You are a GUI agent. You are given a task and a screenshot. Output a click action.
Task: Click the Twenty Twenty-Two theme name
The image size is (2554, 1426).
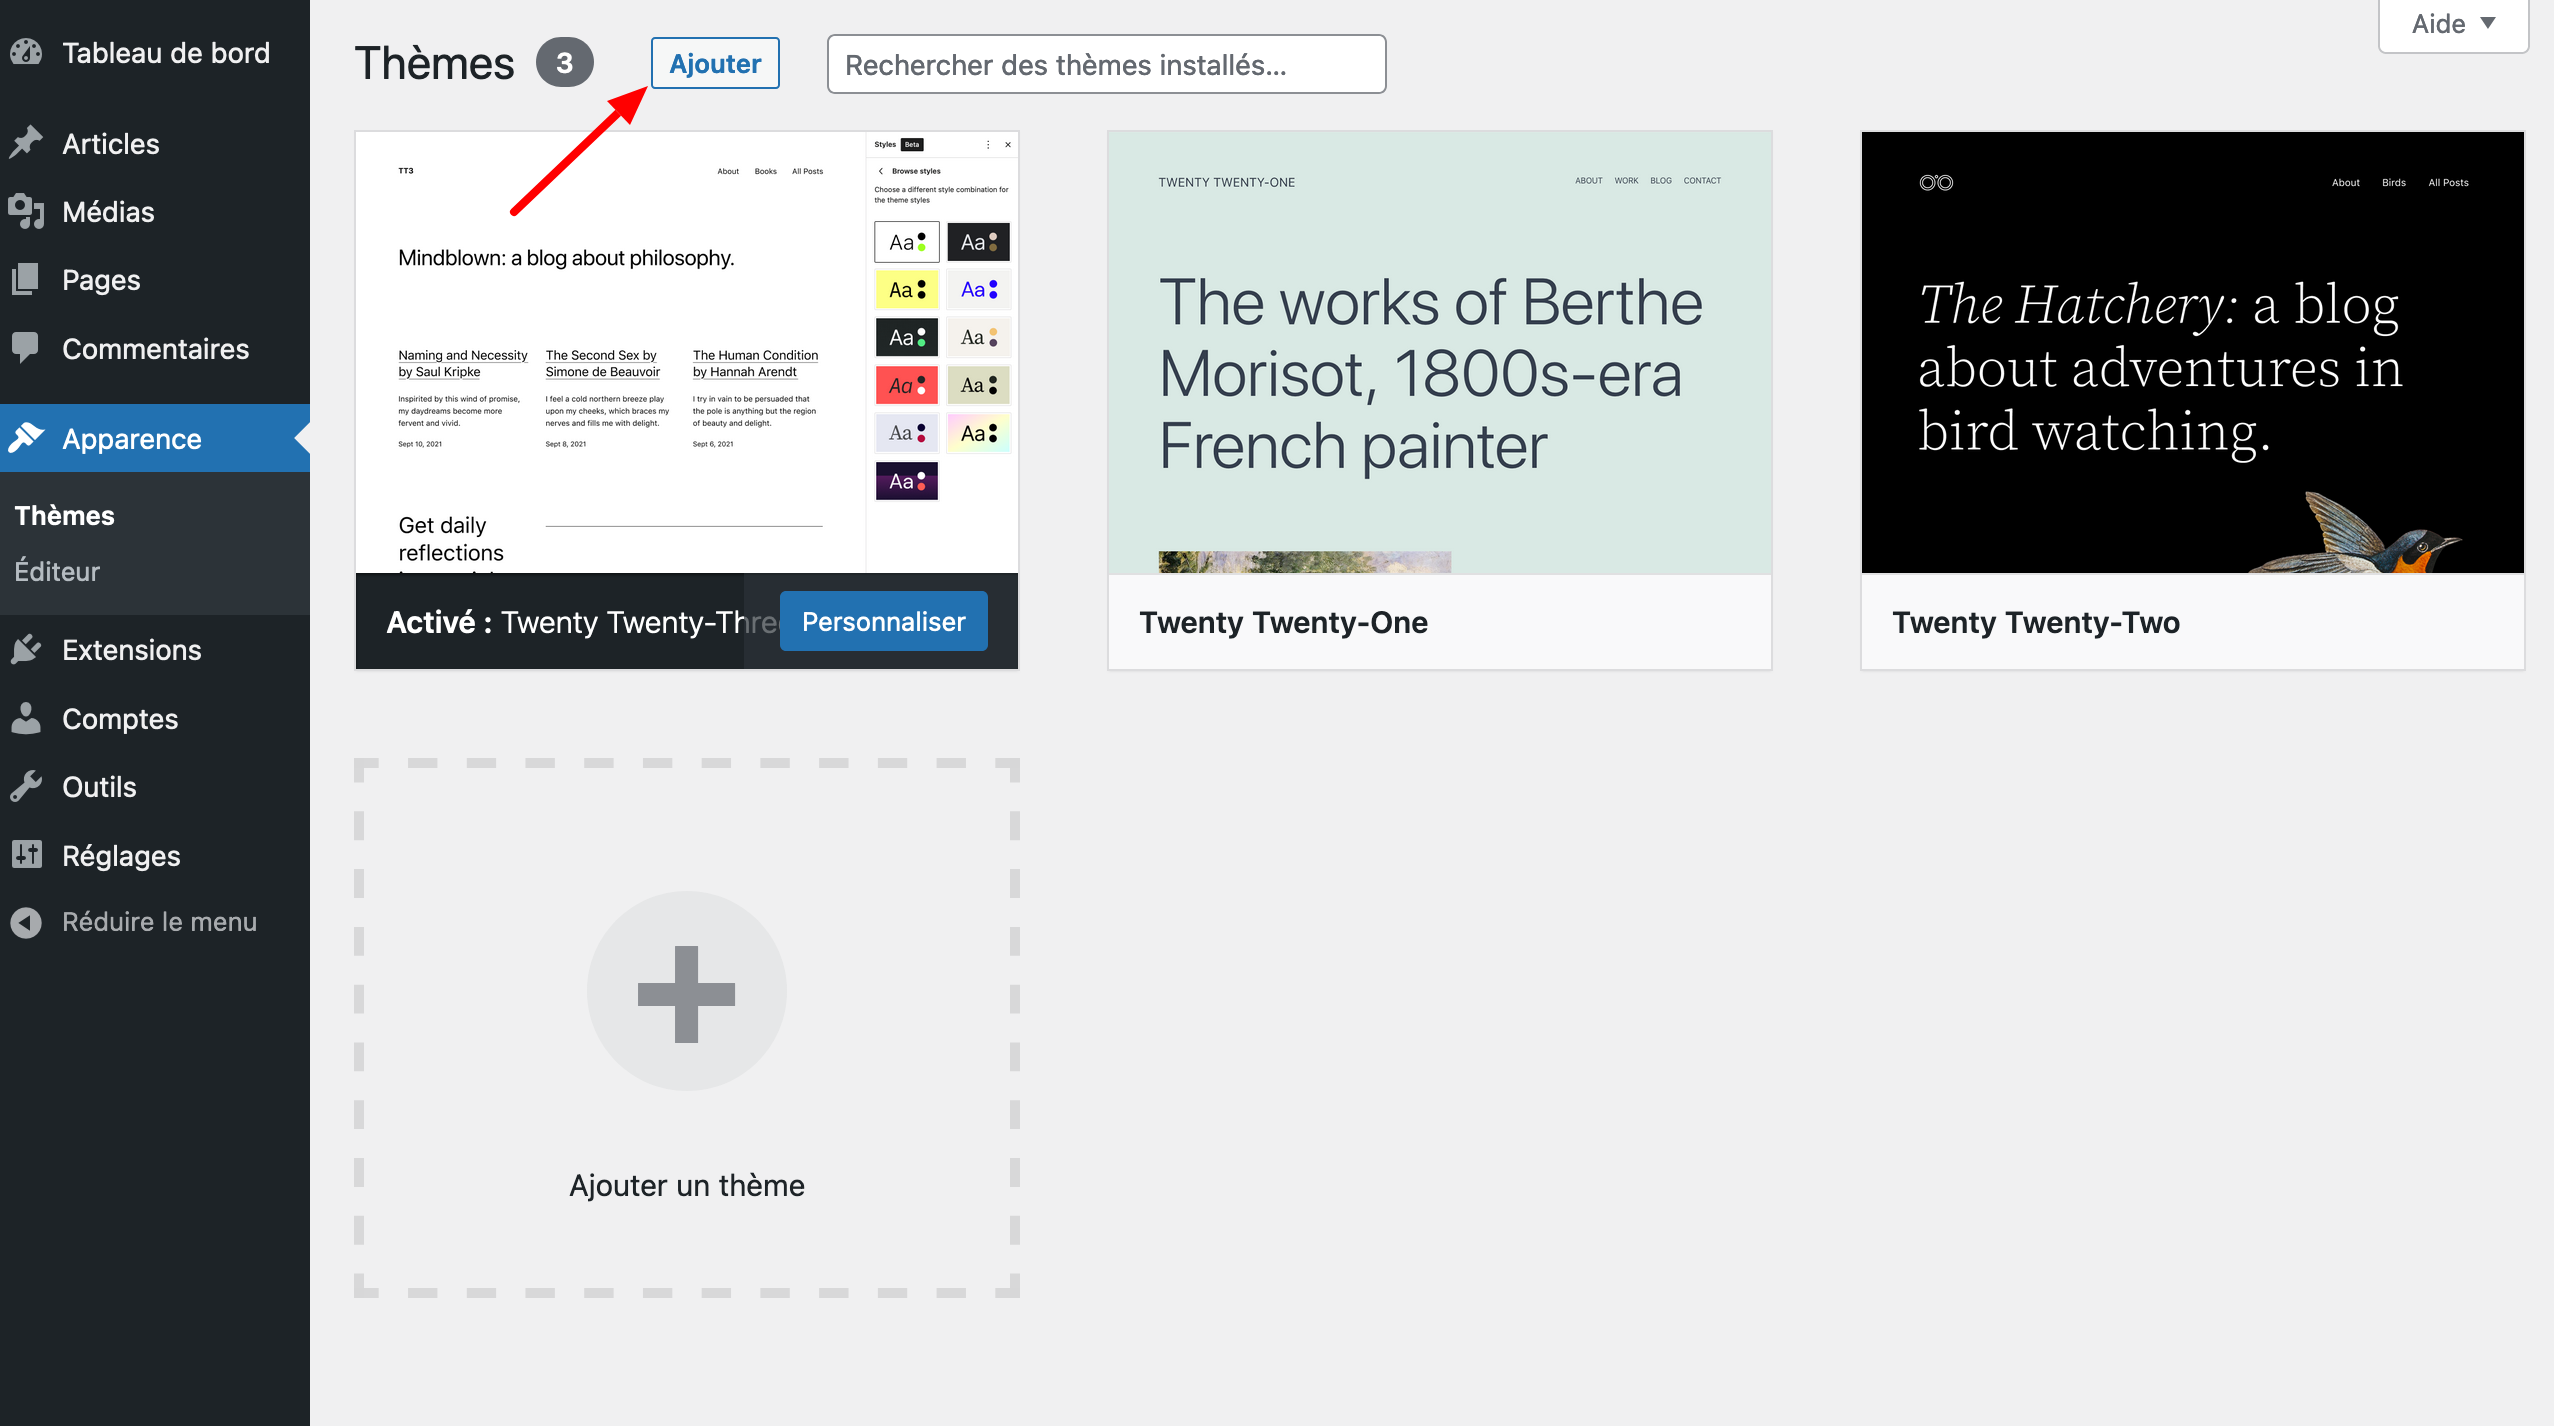pyautogui.click(x=2036, y=622)
